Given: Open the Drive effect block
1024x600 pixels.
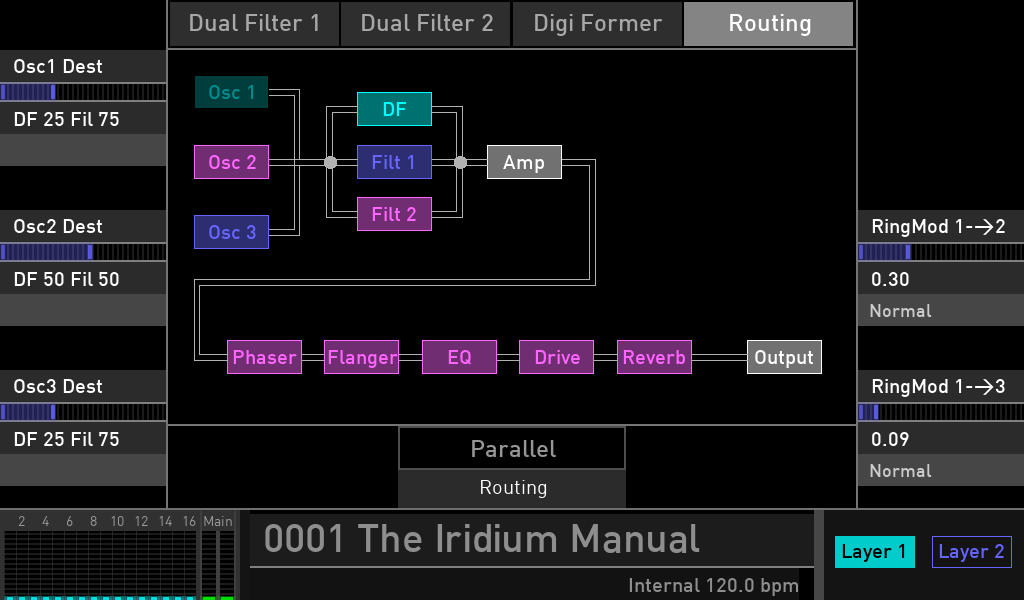Looking at the screenshot, I should tap(556, 357).
